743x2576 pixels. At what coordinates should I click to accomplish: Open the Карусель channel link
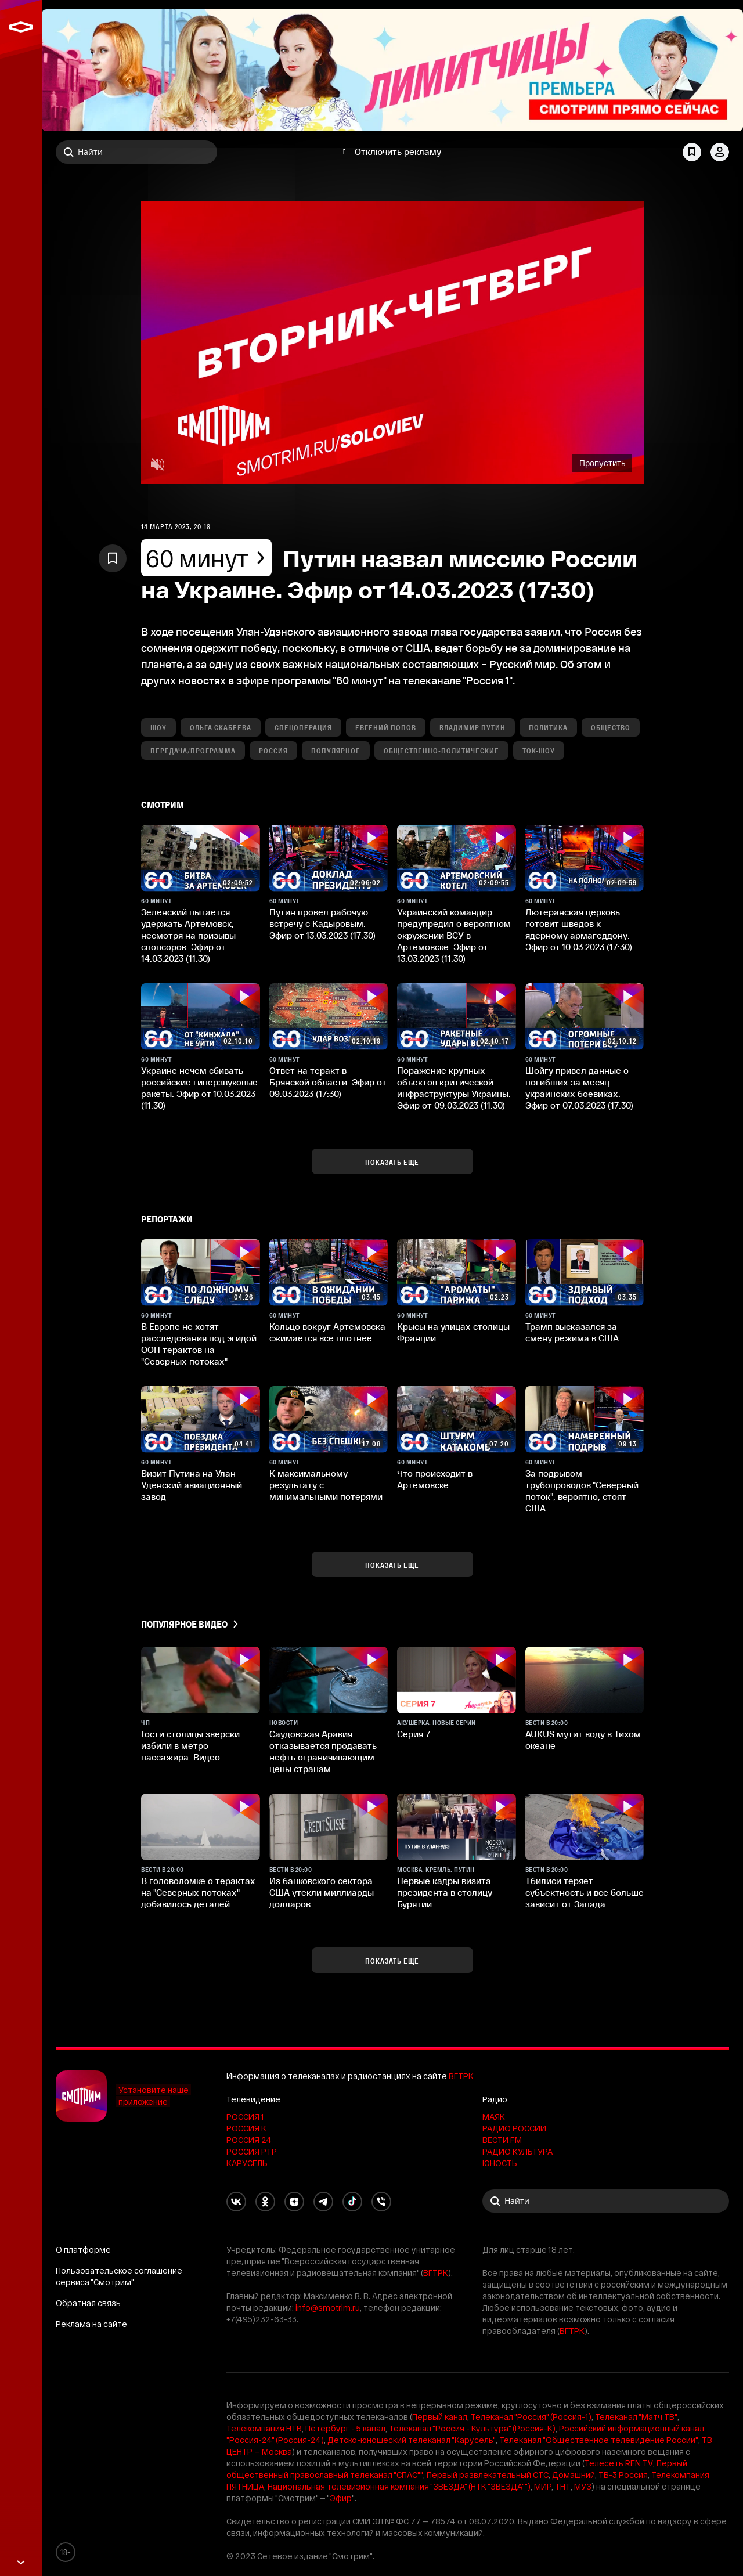coord(247,2162)
